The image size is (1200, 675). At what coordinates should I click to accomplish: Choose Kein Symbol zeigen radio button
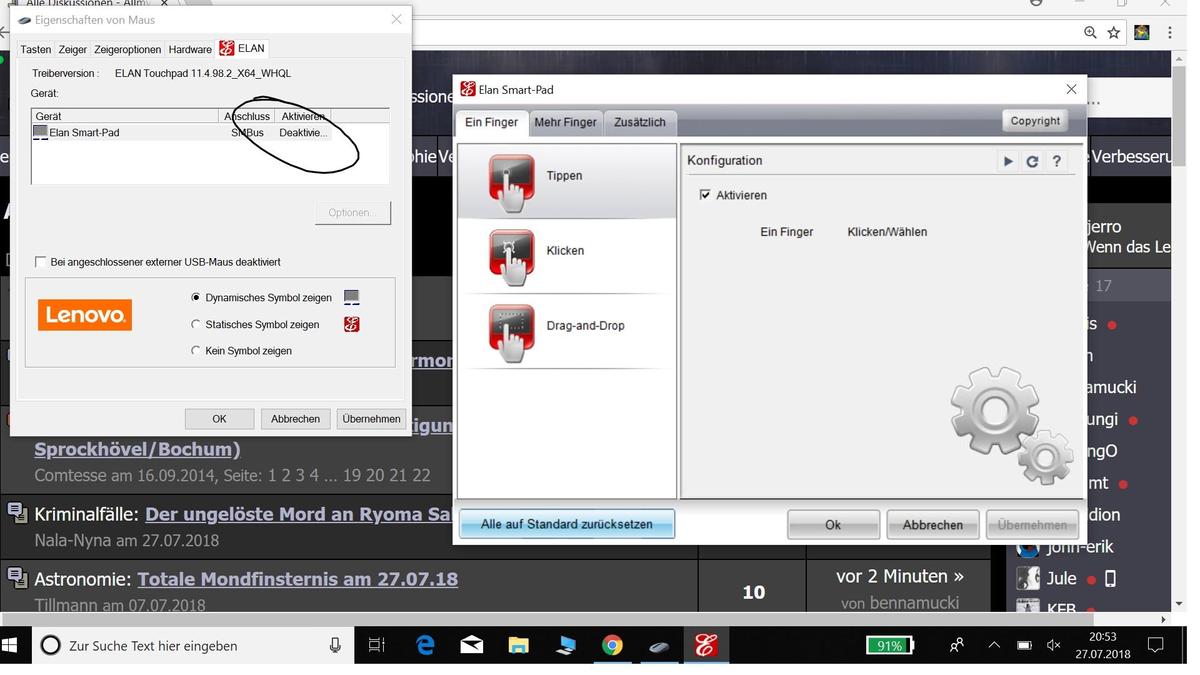pyautogui.click(x=196, y=351)
